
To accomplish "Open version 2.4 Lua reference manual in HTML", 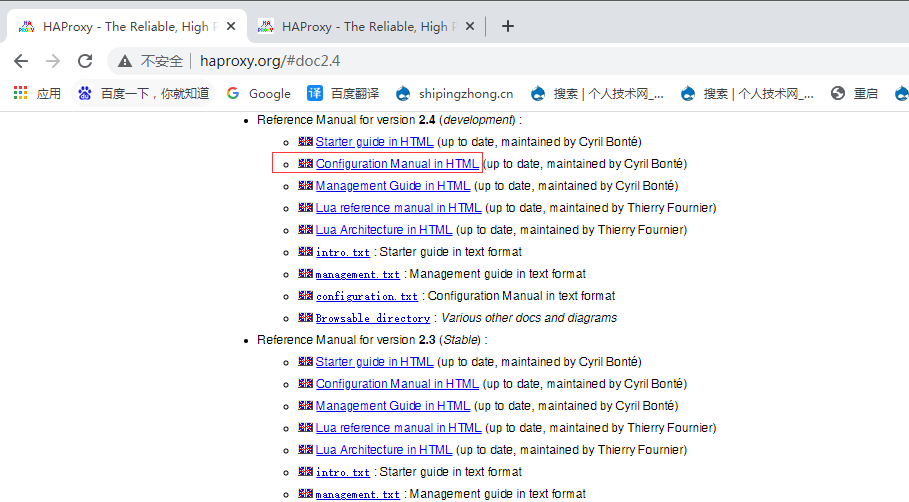I will [x=398, y=208].
